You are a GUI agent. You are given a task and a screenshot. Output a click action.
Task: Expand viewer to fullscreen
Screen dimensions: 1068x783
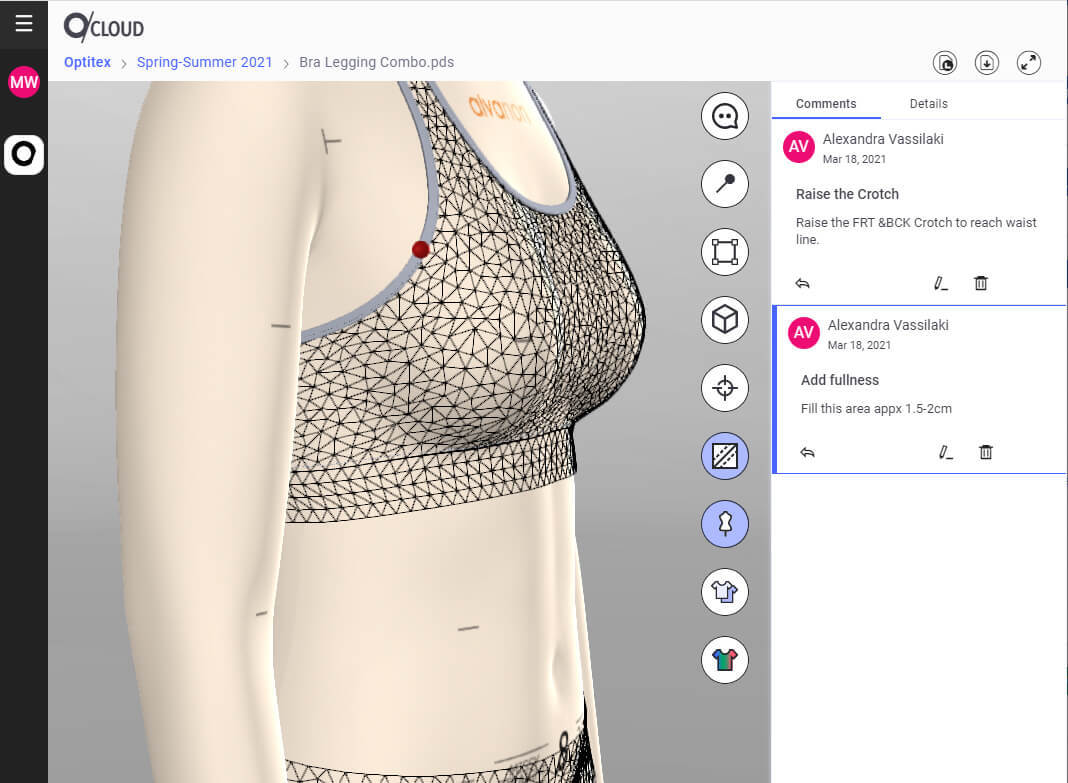[x=1028, y=63]
